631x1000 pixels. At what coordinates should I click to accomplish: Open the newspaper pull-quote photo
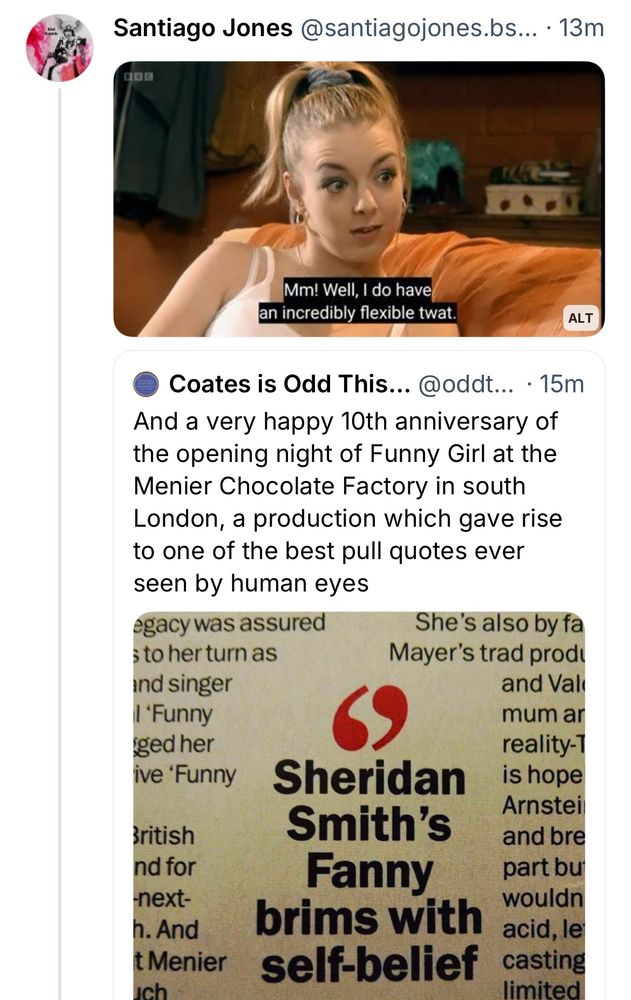360,800
